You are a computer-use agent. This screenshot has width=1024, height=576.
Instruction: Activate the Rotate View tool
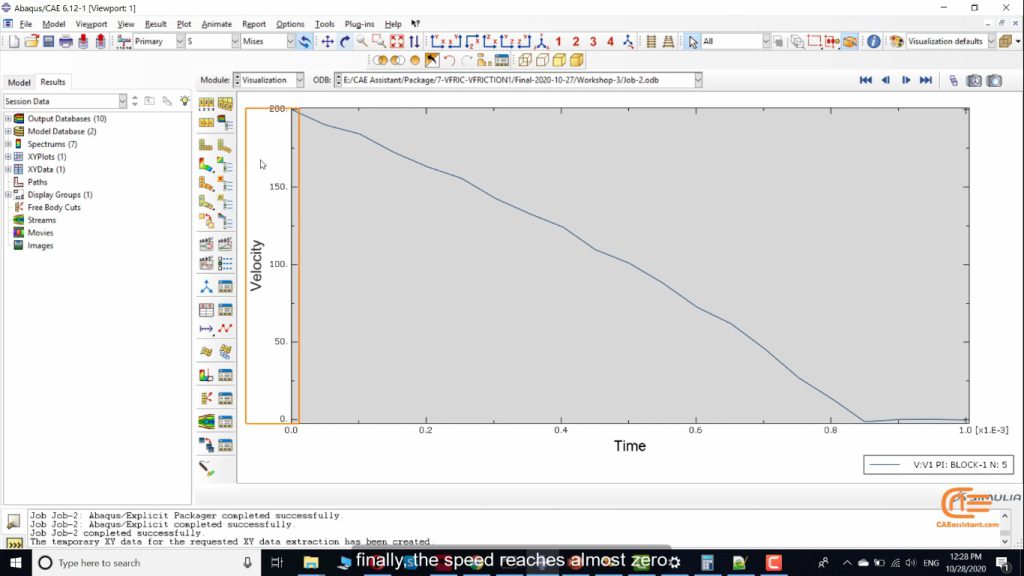(345, 42)
